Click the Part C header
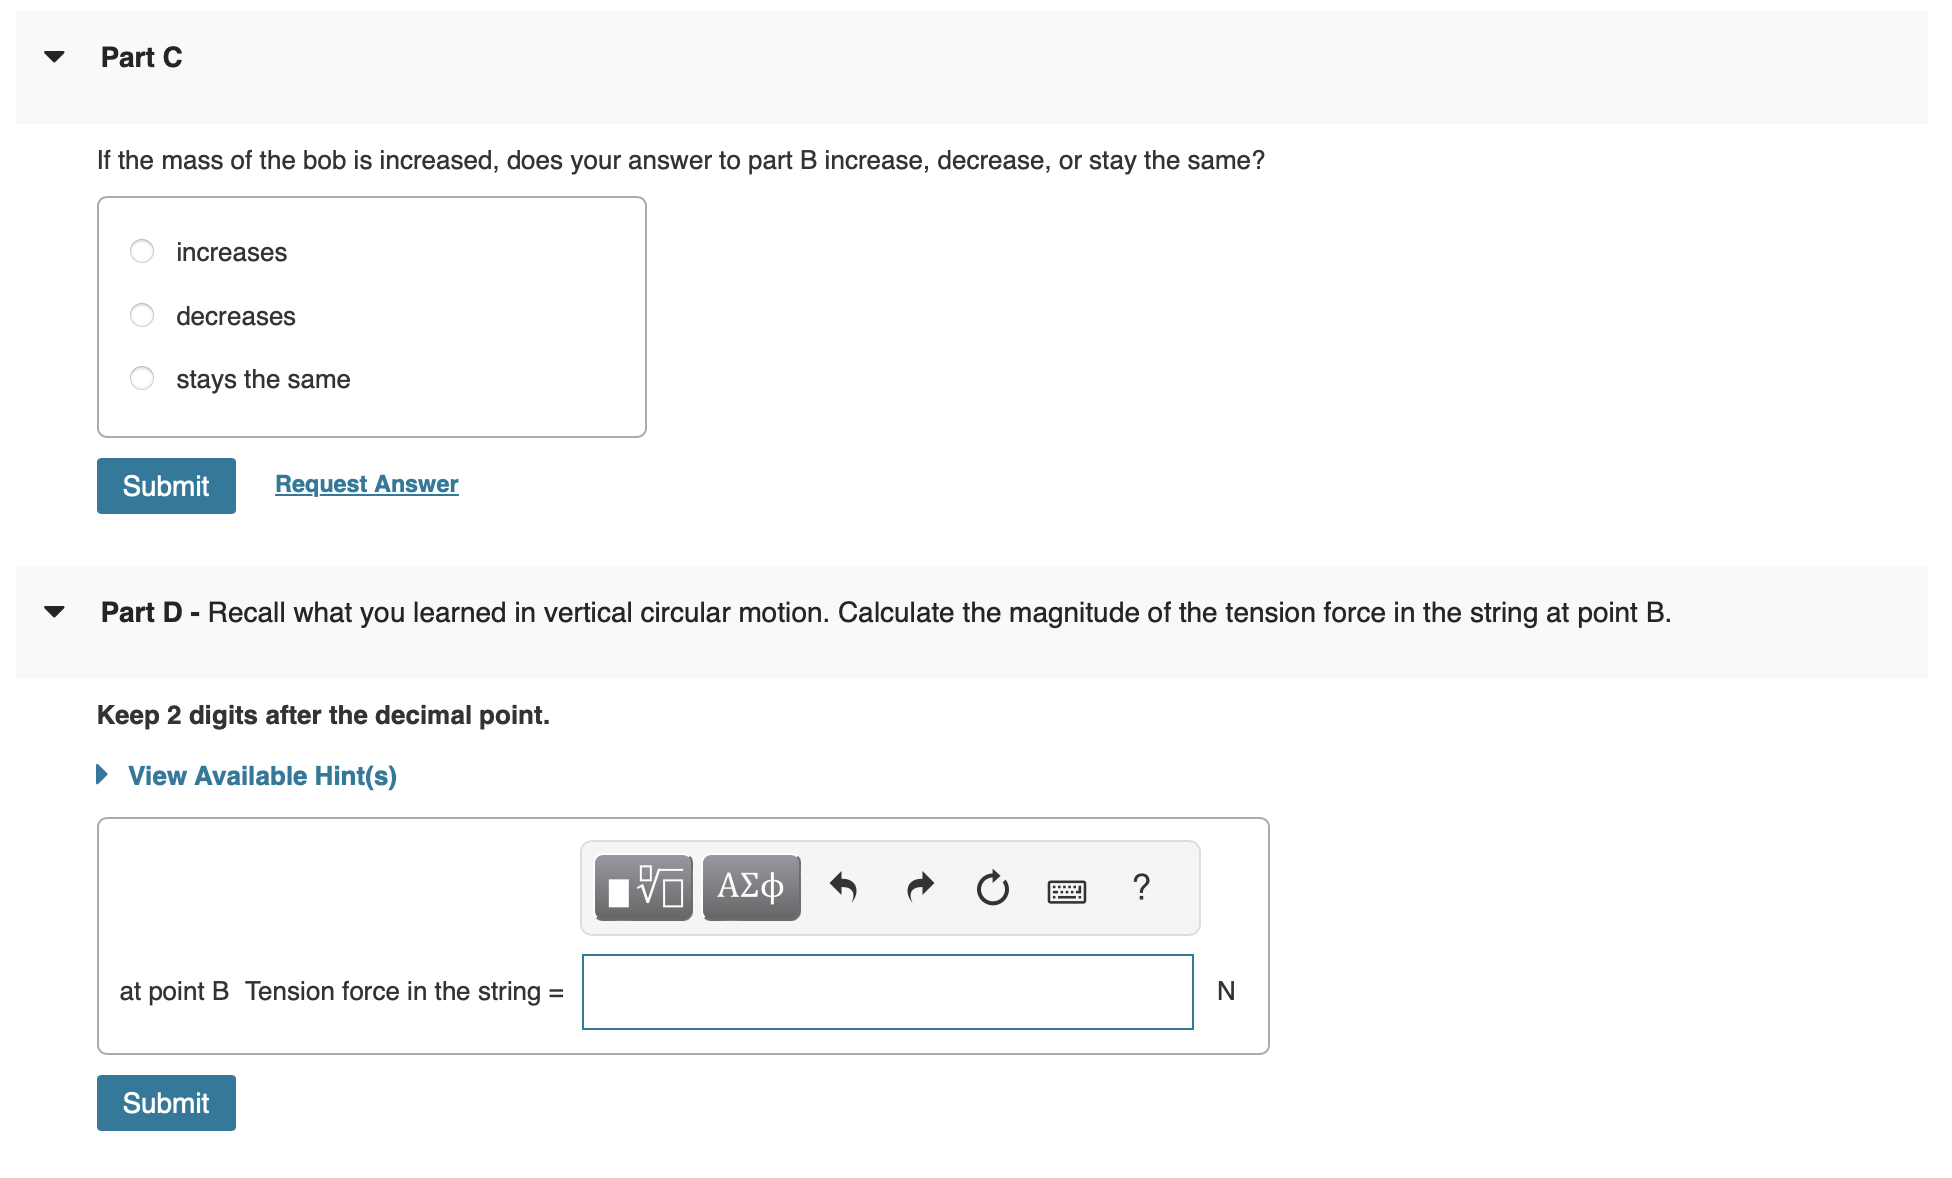This screenshot has width=1952, height=1178. 140,57
